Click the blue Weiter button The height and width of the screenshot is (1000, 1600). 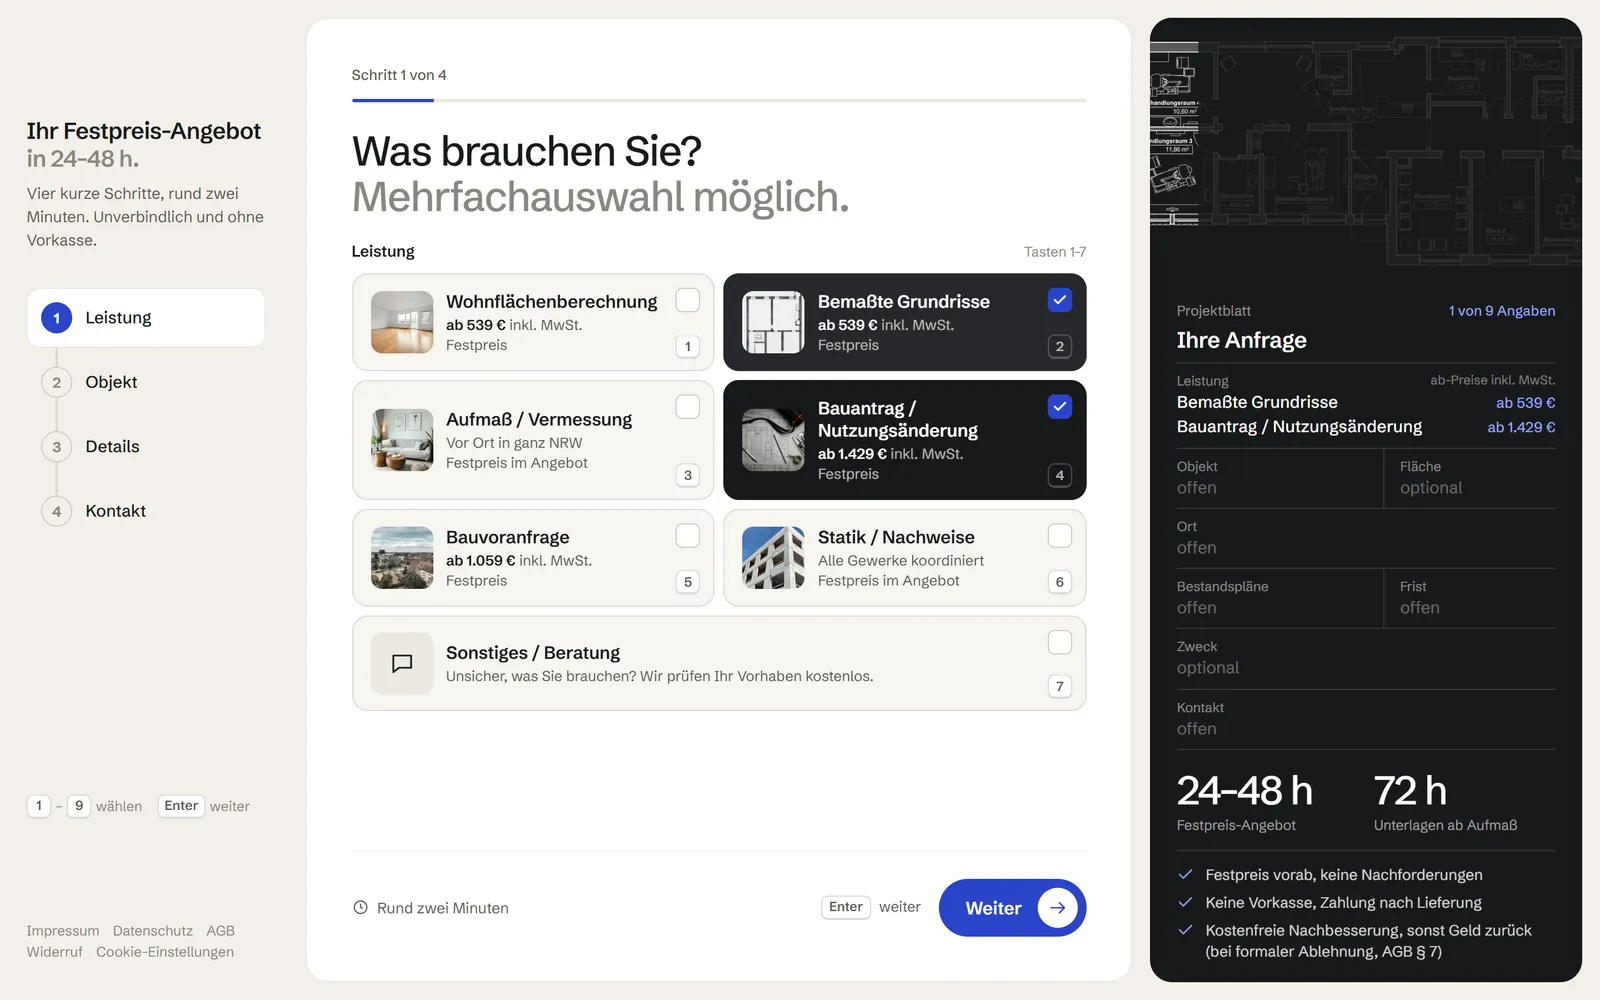coord(1012,908)
